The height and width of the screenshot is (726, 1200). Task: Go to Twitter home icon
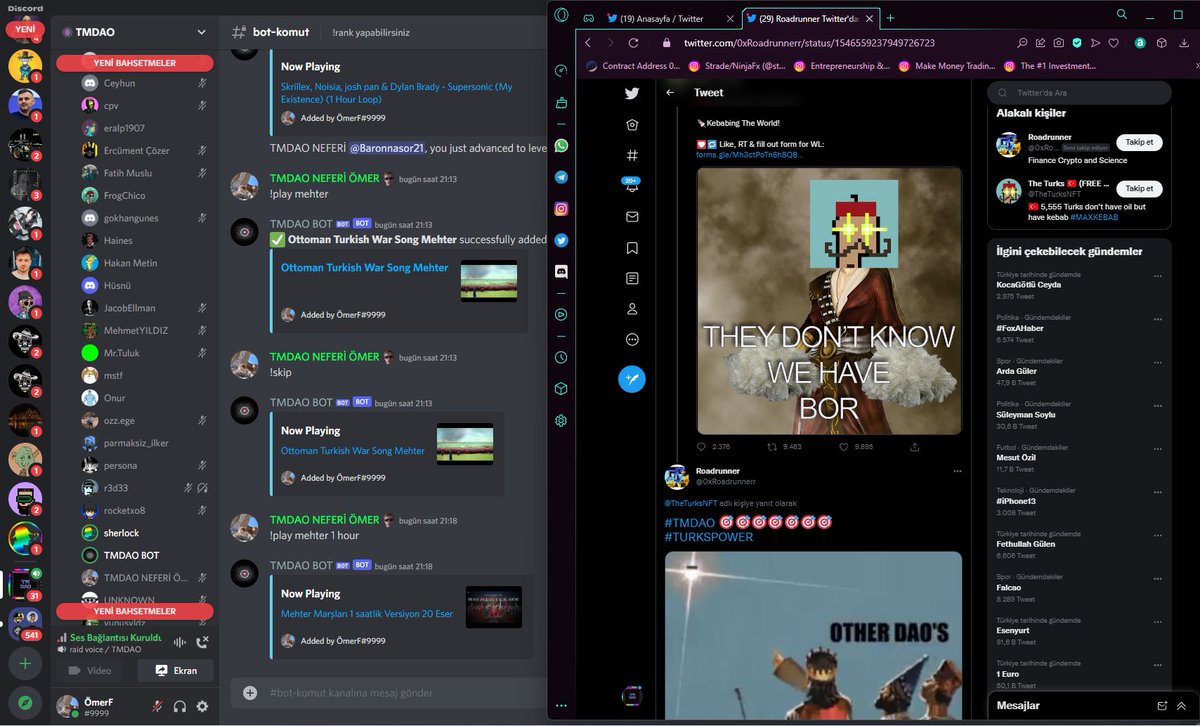(x=632, y=125)
